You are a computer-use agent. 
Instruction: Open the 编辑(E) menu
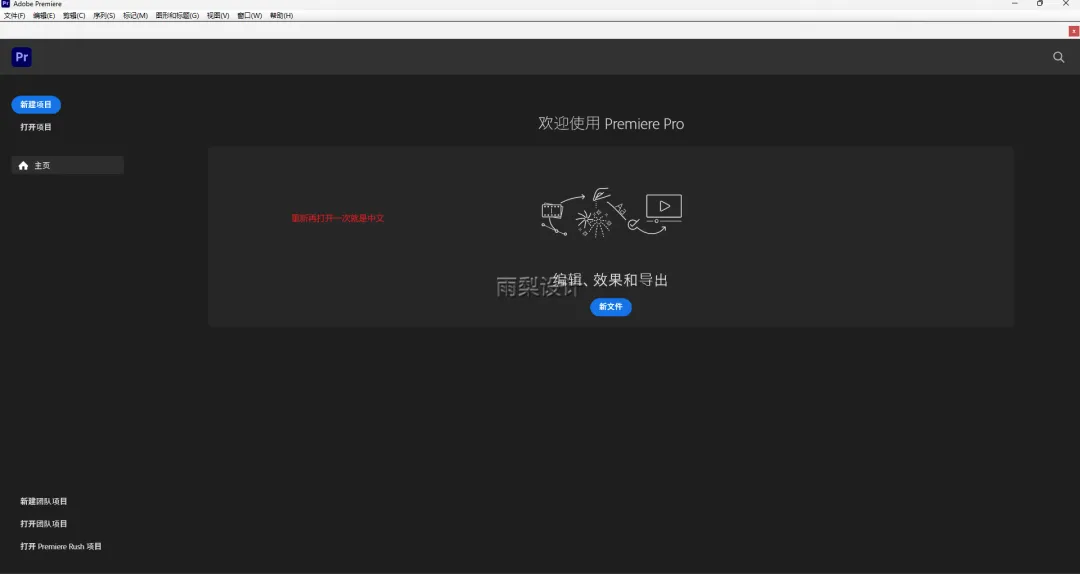coord(44,16)
